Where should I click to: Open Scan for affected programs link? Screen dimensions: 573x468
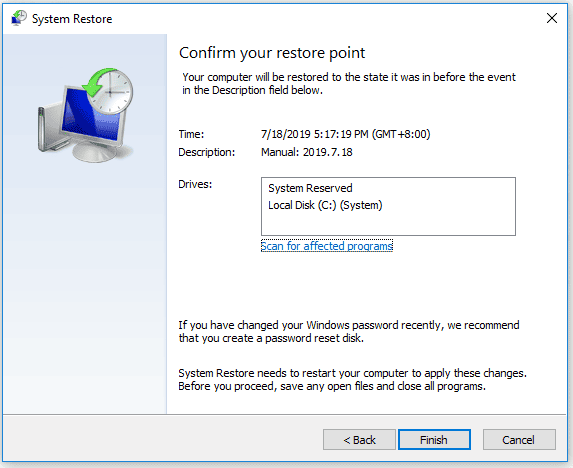click(327, 246)
